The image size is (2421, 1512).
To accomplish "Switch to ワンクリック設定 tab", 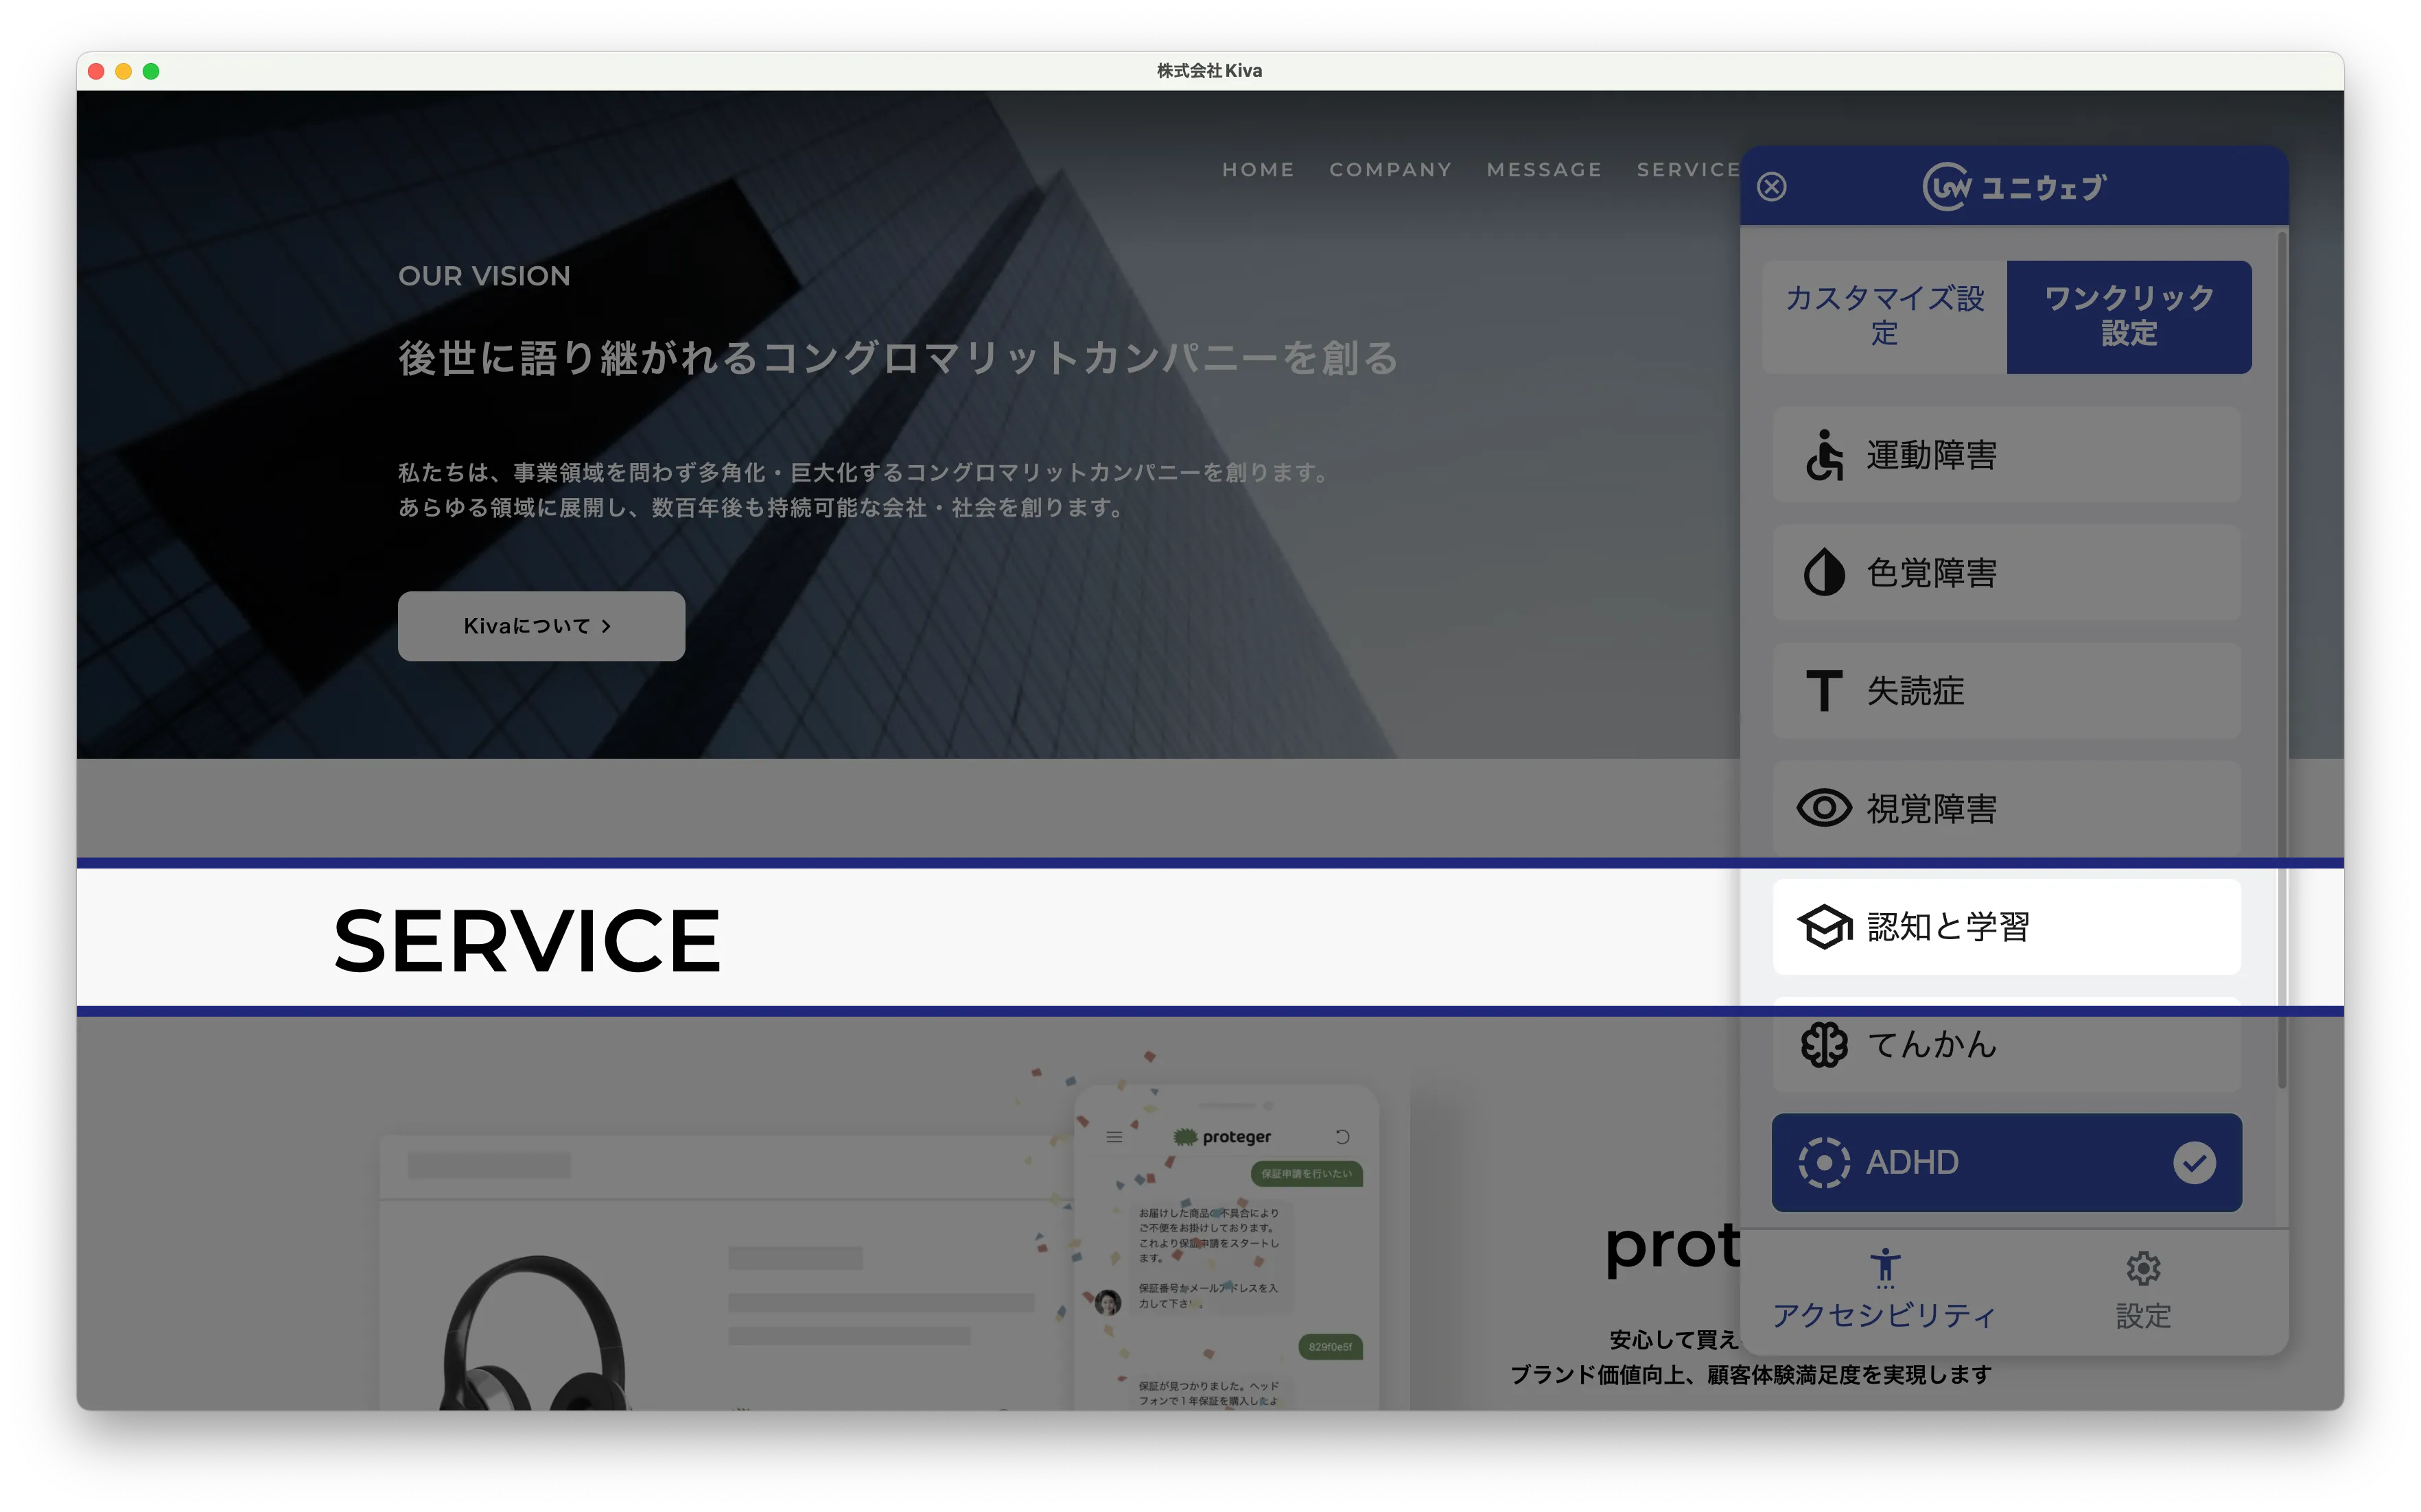I will pyautogui.click(x=2129, y=316).
